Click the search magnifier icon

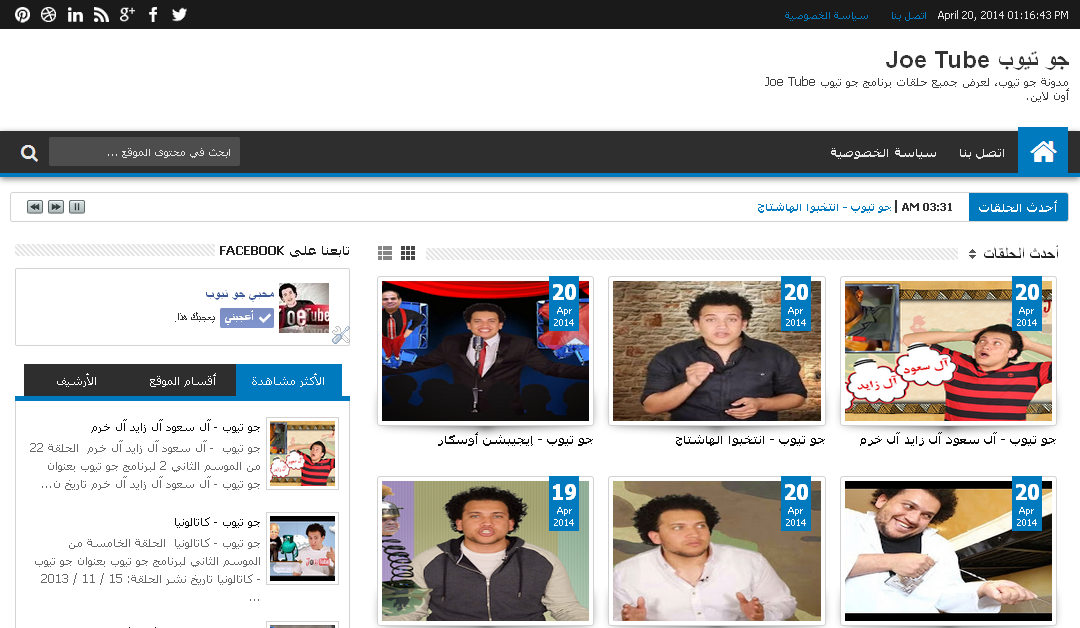29,153
